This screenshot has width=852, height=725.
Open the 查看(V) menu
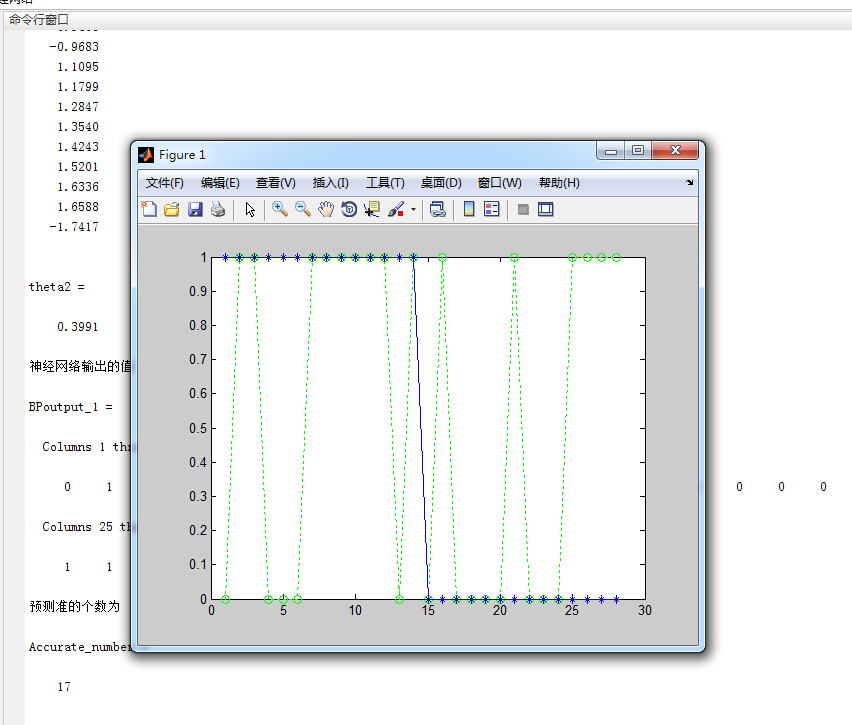pos(275,183)
